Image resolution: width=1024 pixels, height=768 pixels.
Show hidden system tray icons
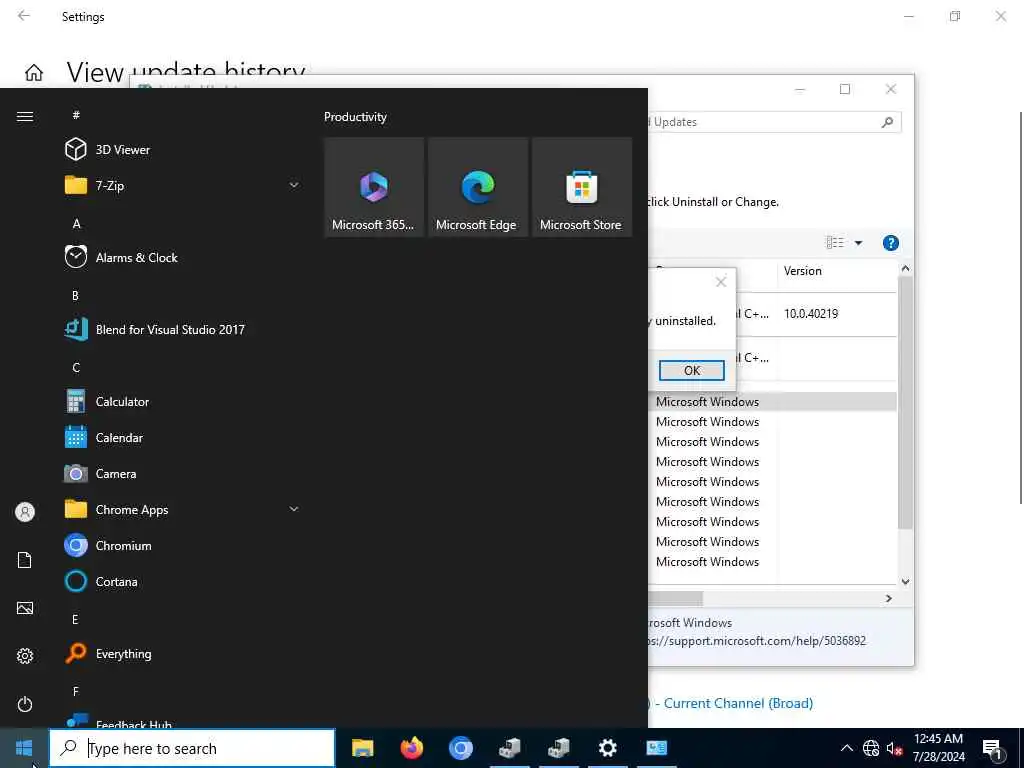[846, 748]
